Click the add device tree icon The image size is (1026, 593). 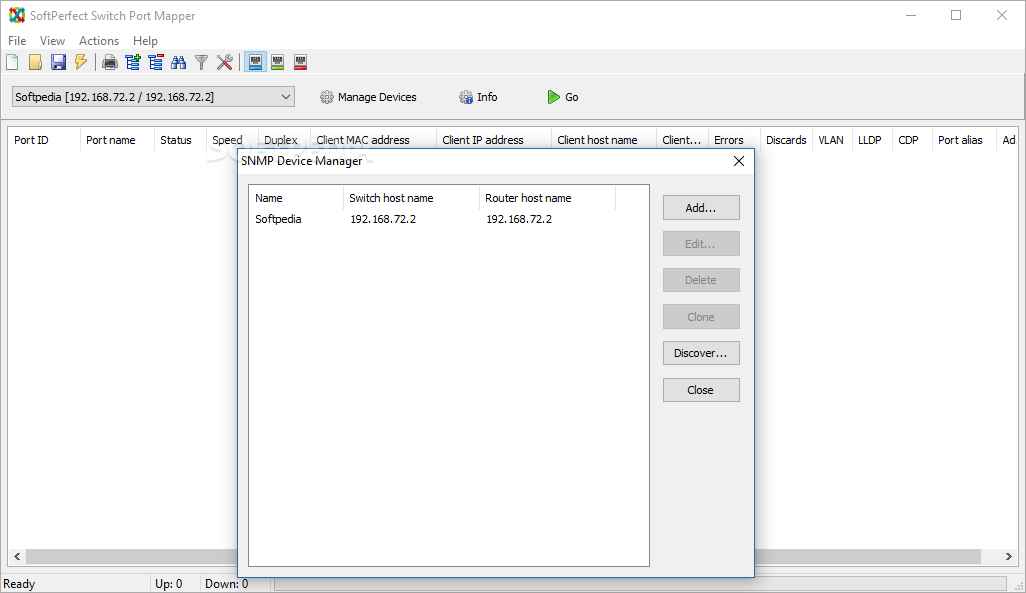[x=133, y=63]
